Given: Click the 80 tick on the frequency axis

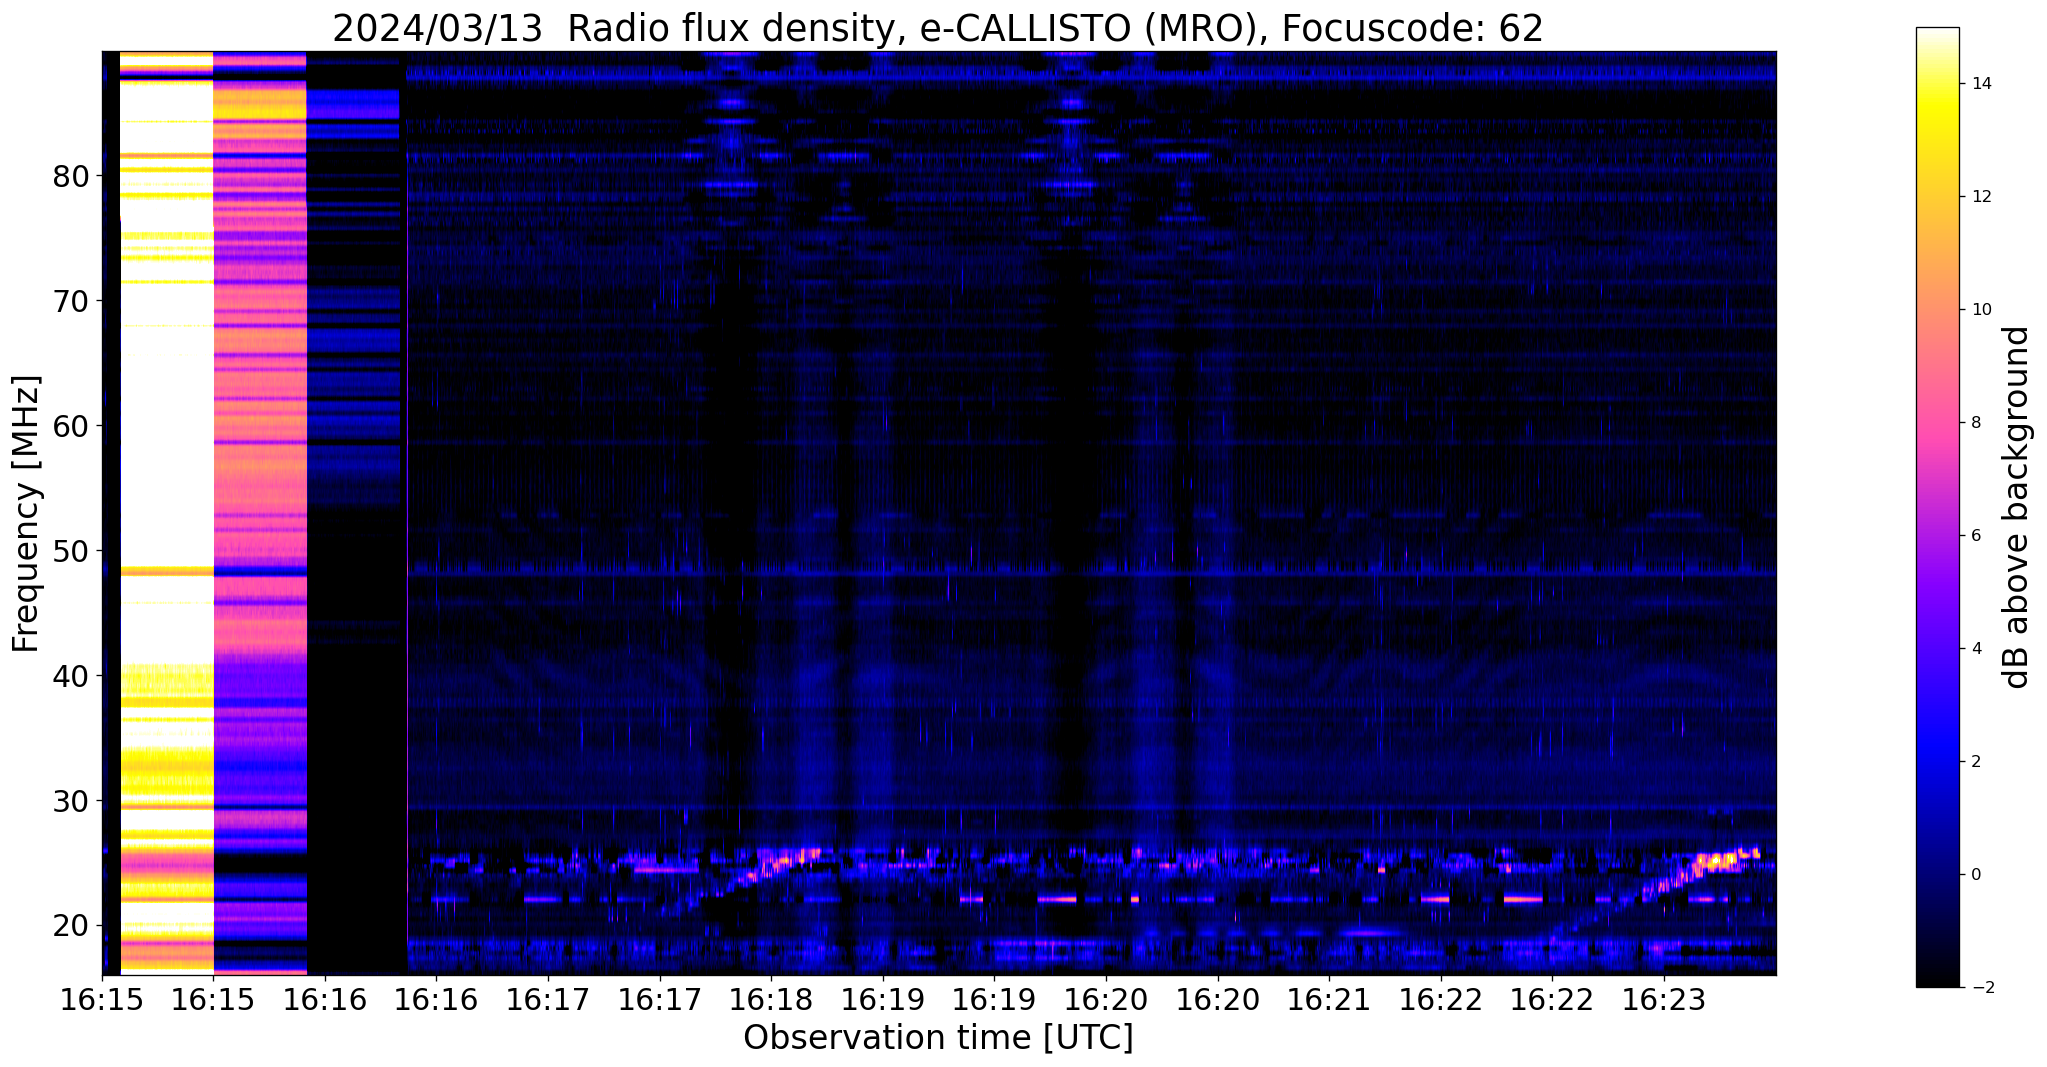Looking at the screenshot, I should [x=71, y=177].
